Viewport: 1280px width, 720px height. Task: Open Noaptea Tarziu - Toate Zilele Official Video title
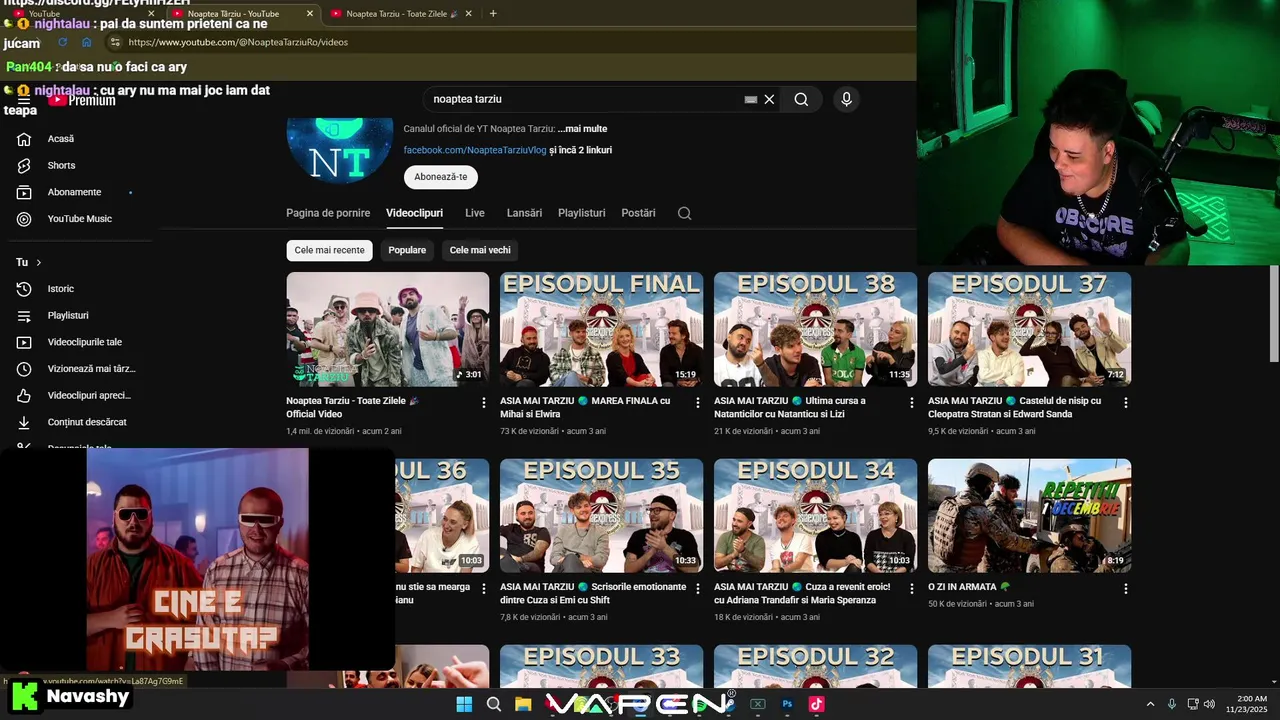352,407
